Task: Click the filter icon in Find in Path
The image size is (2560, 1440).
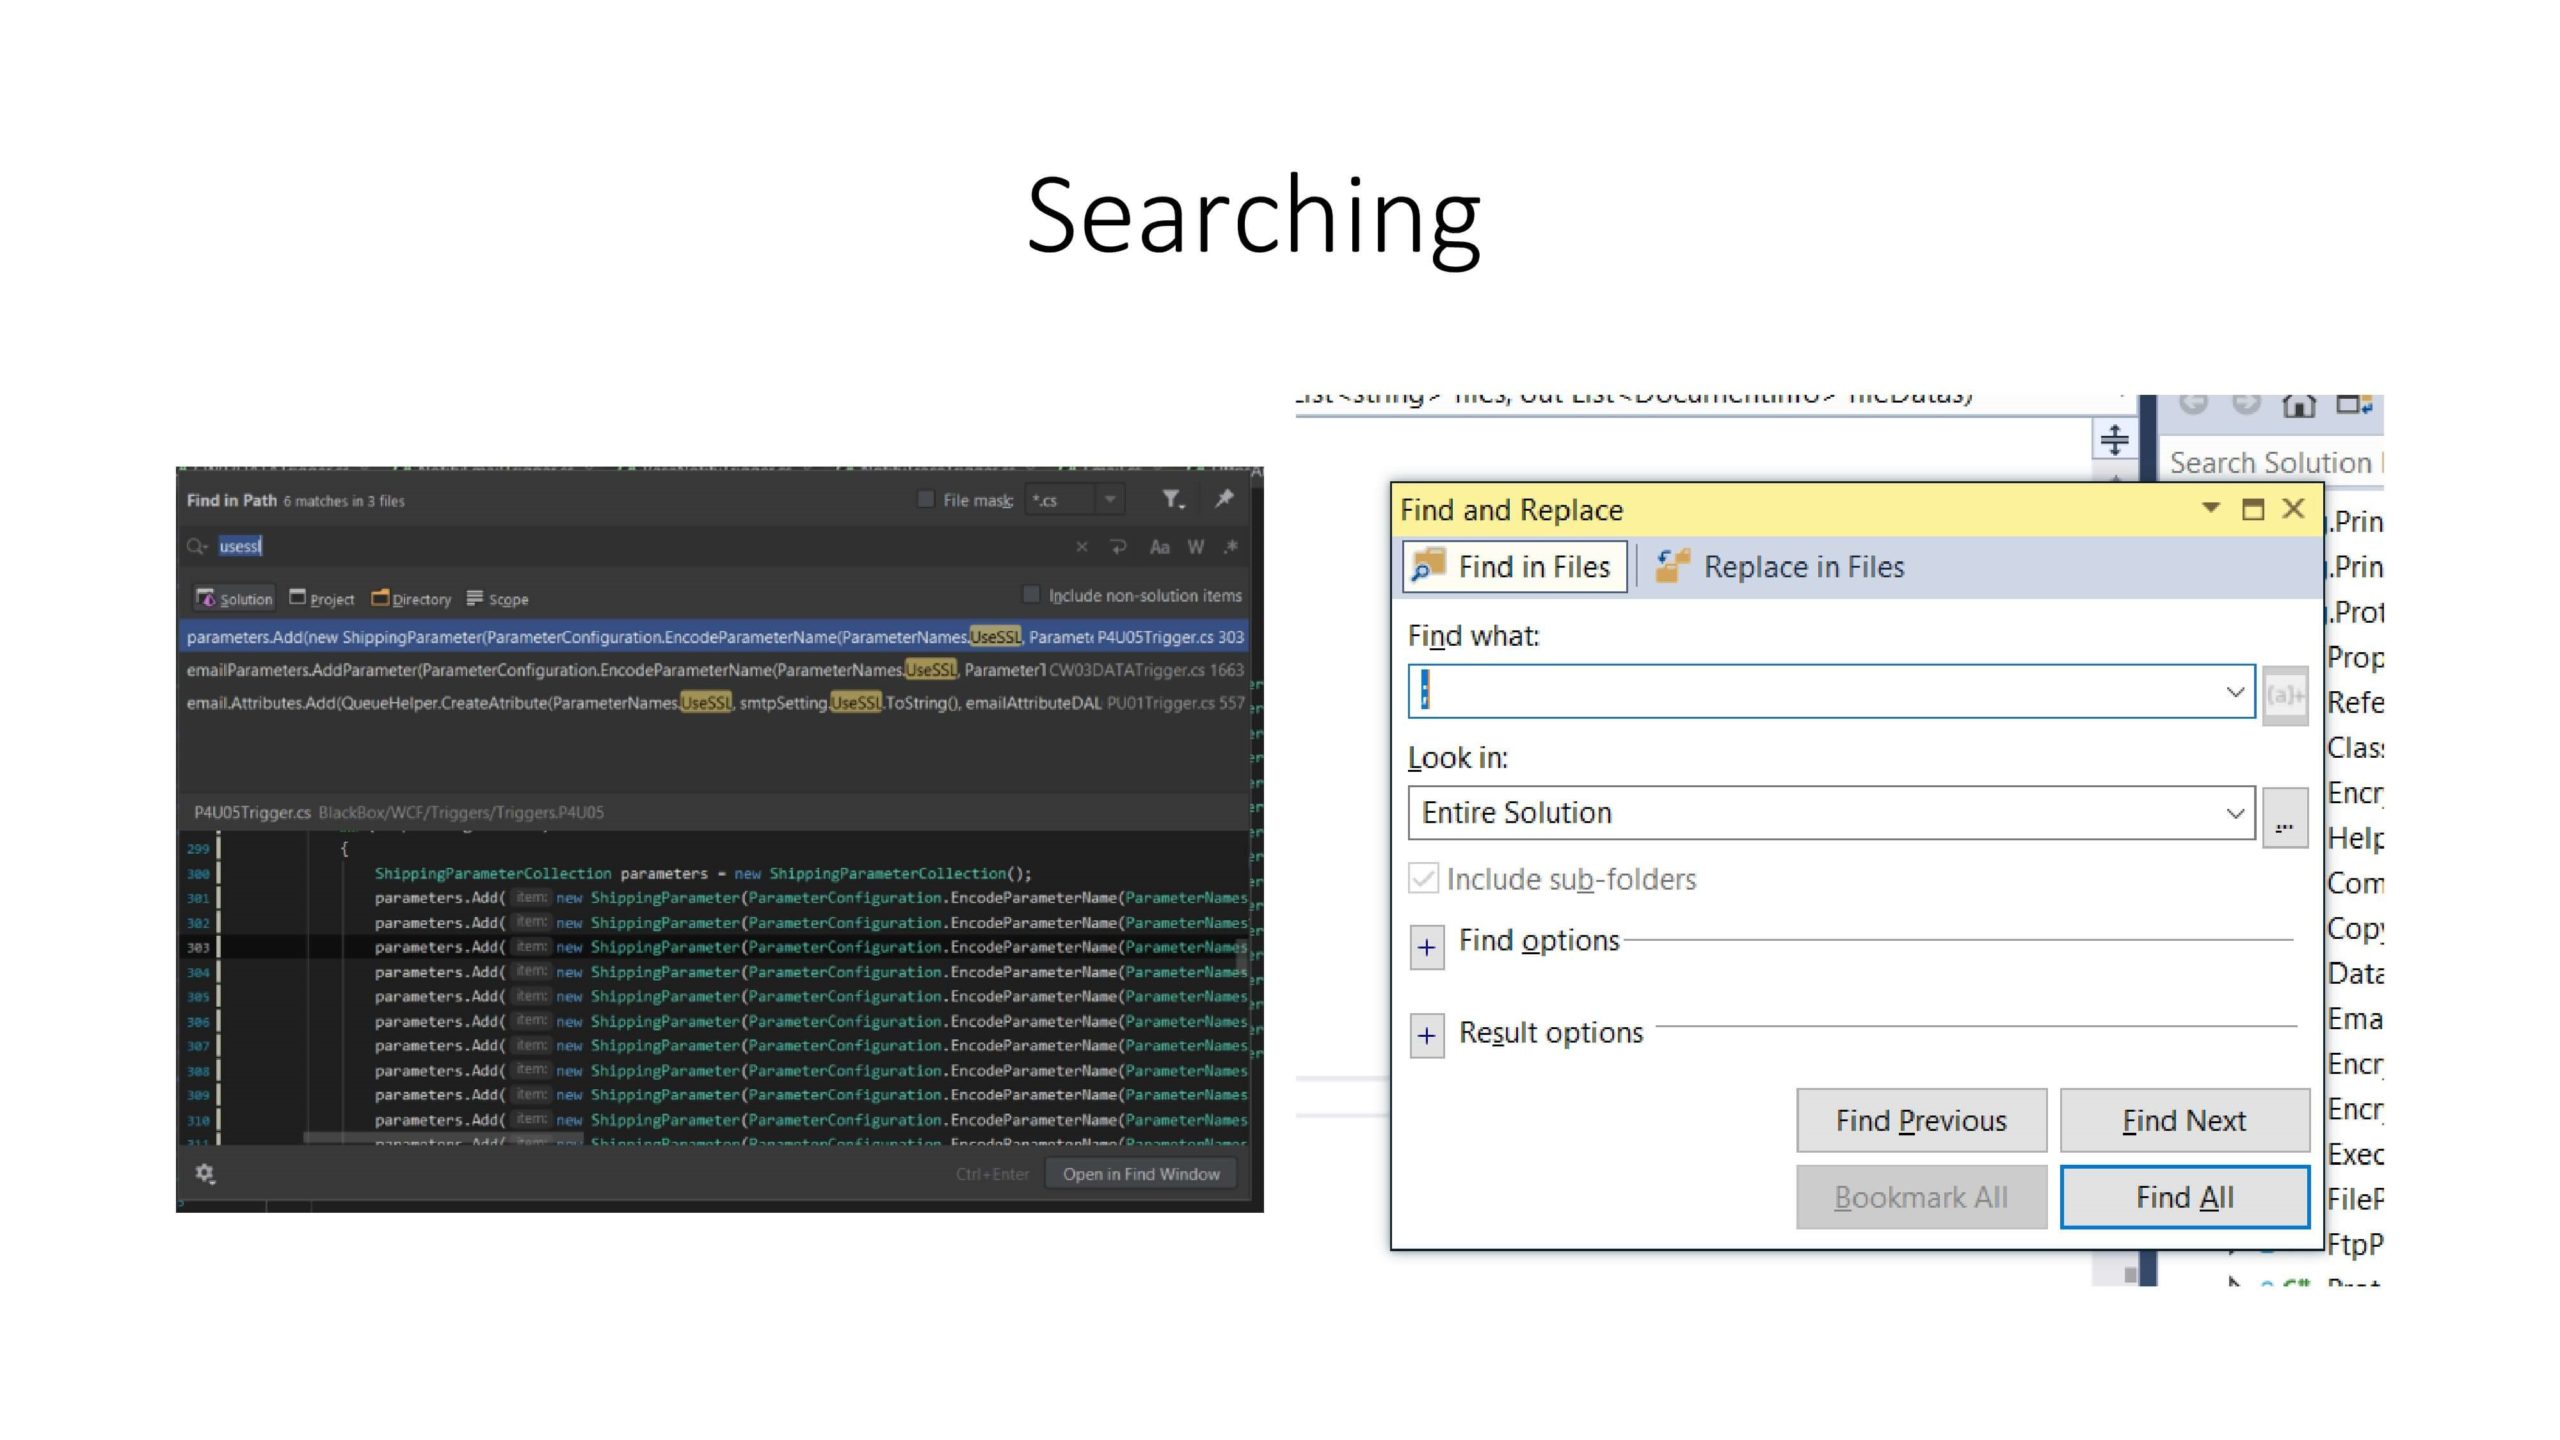Action: tap(1172, 499)
